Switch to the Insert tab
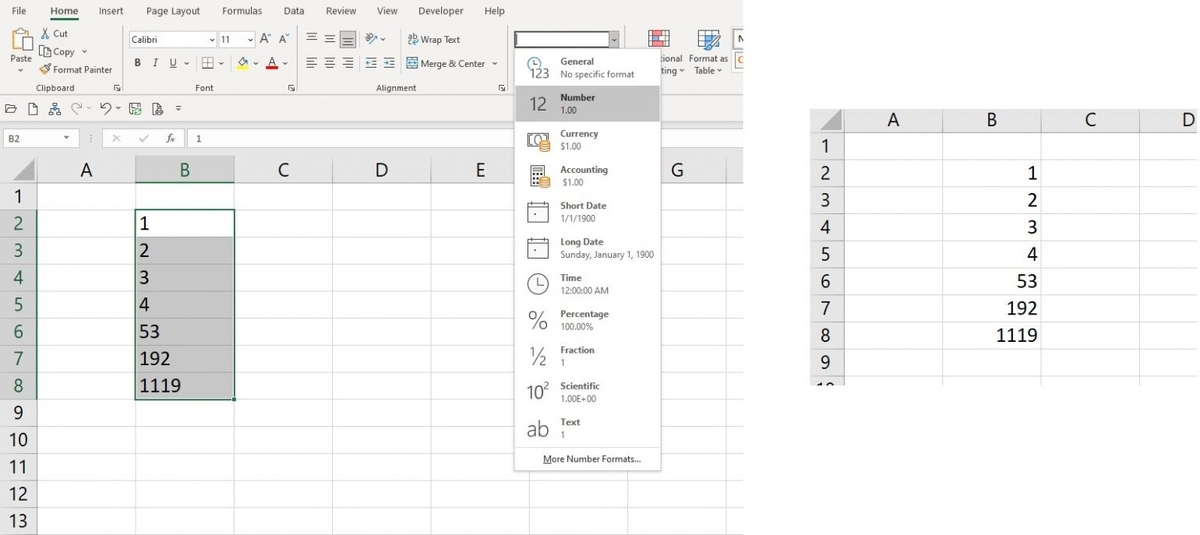1200x535 pixels. pos(111,11)
